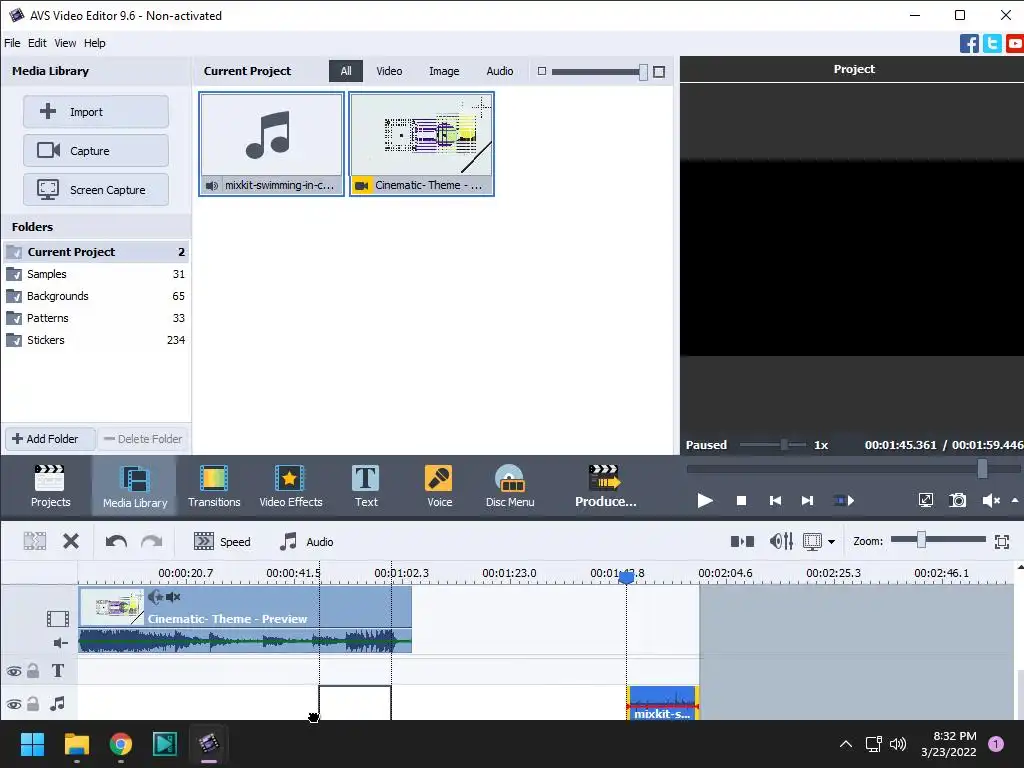Adjust the playback speed slider
Image resolution: width=1024 pixels, height=768 pixels.
[x=784, y=445]
